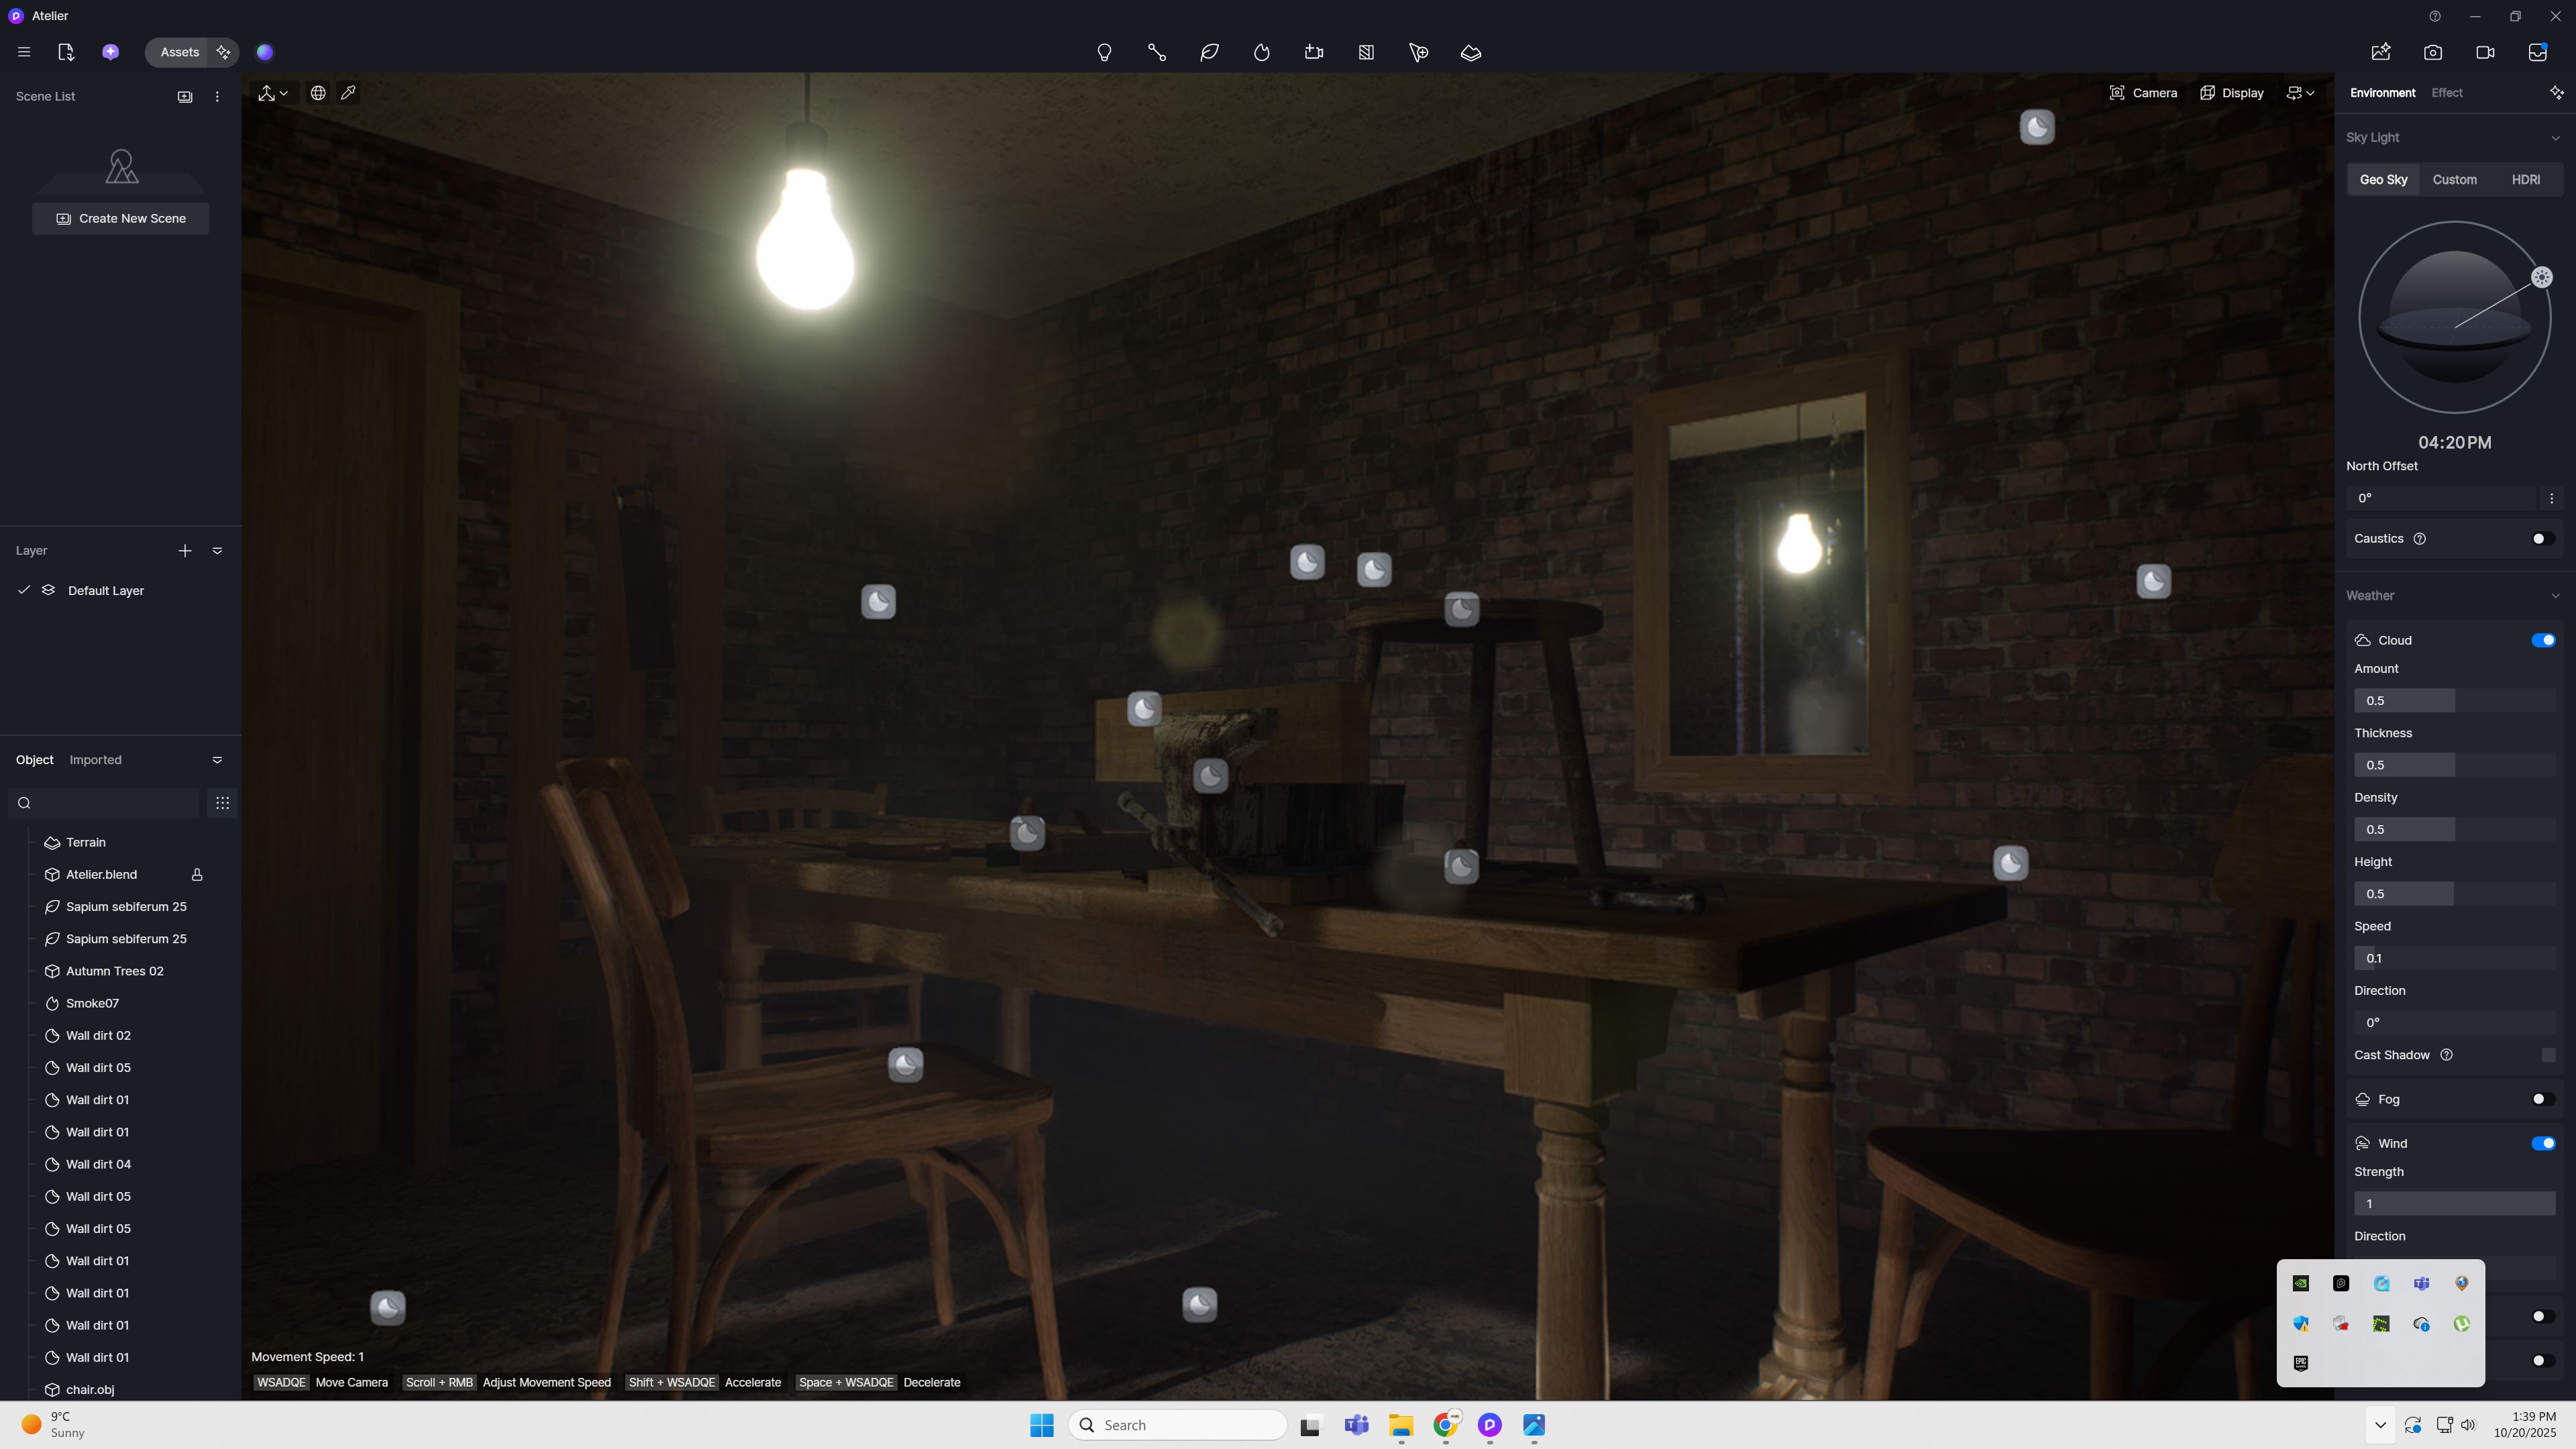Click the video camera render icon
The image size is (2576, 1449).
tap(2485, 52)
